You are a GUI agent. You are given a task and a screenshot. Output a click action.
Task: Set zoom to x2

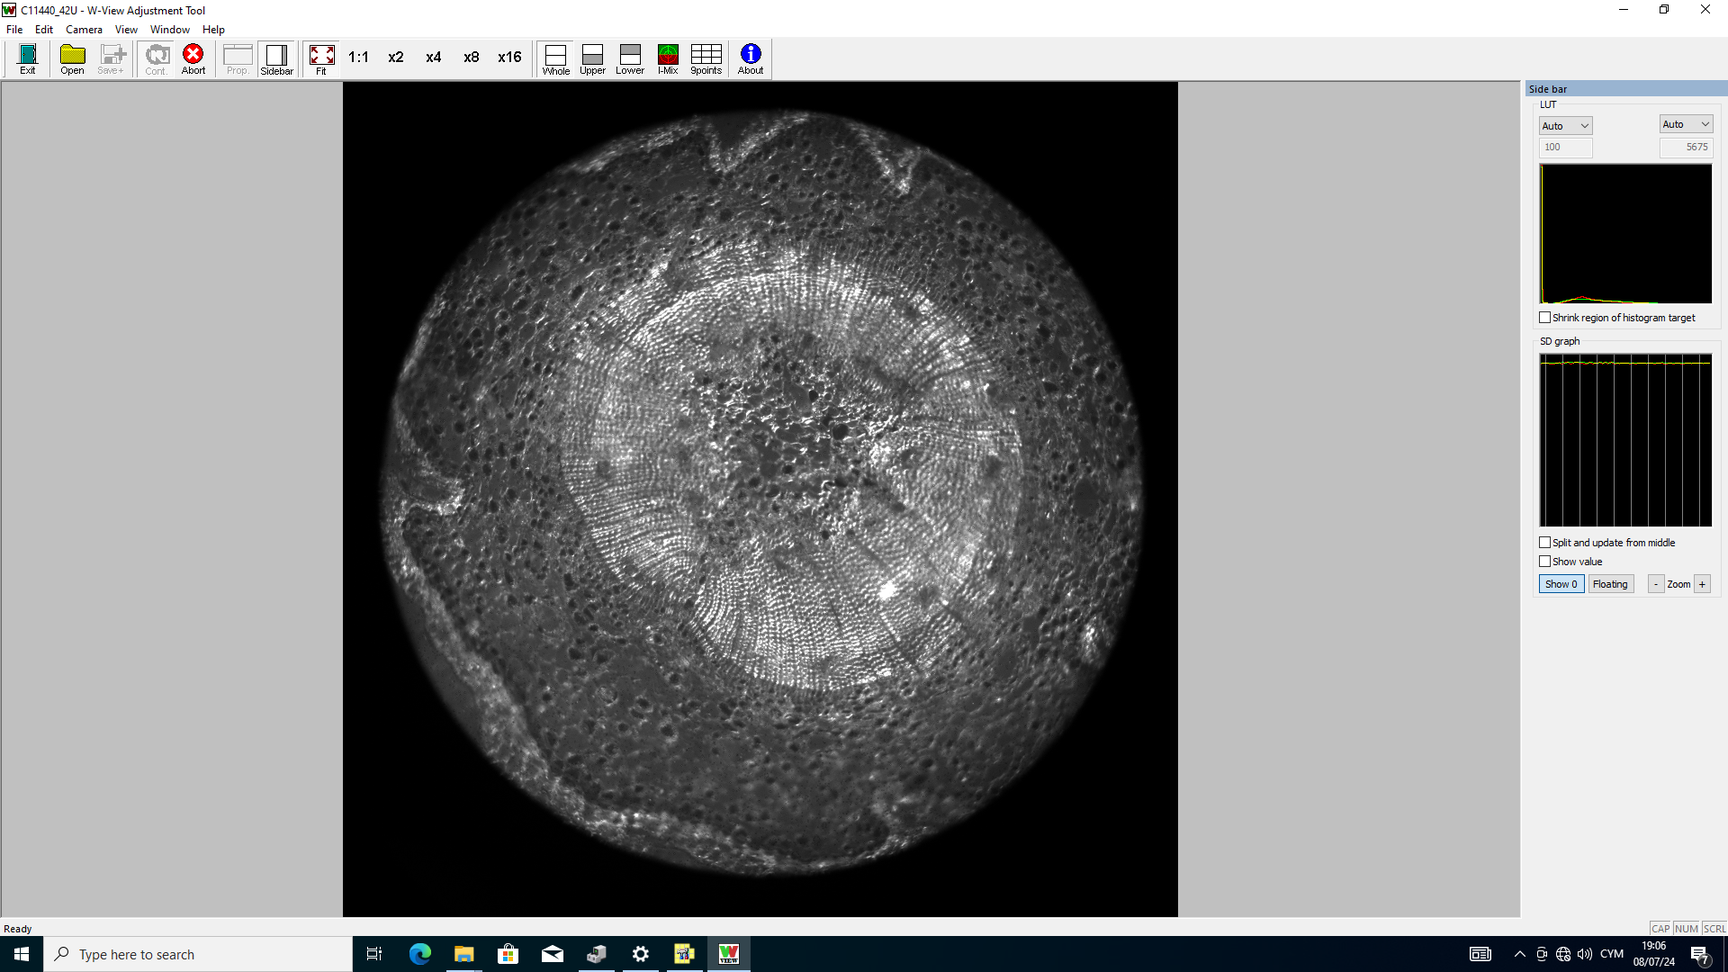coord(396,58)
